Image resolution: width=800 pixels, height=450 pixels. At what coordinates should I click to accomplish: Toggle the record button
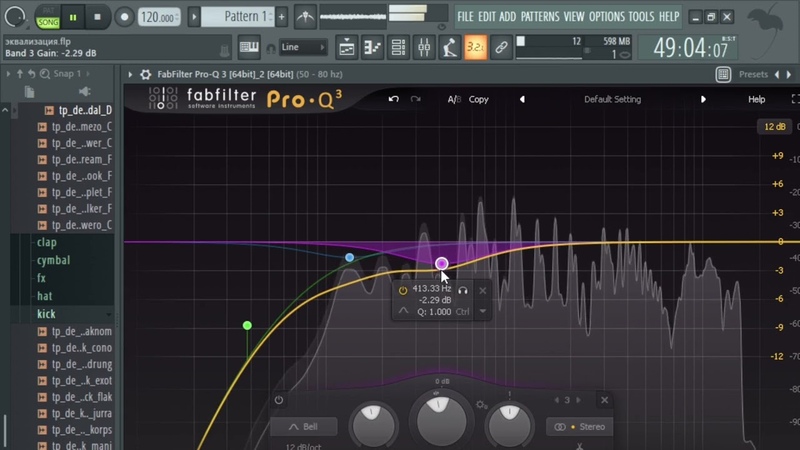[124, 17]
